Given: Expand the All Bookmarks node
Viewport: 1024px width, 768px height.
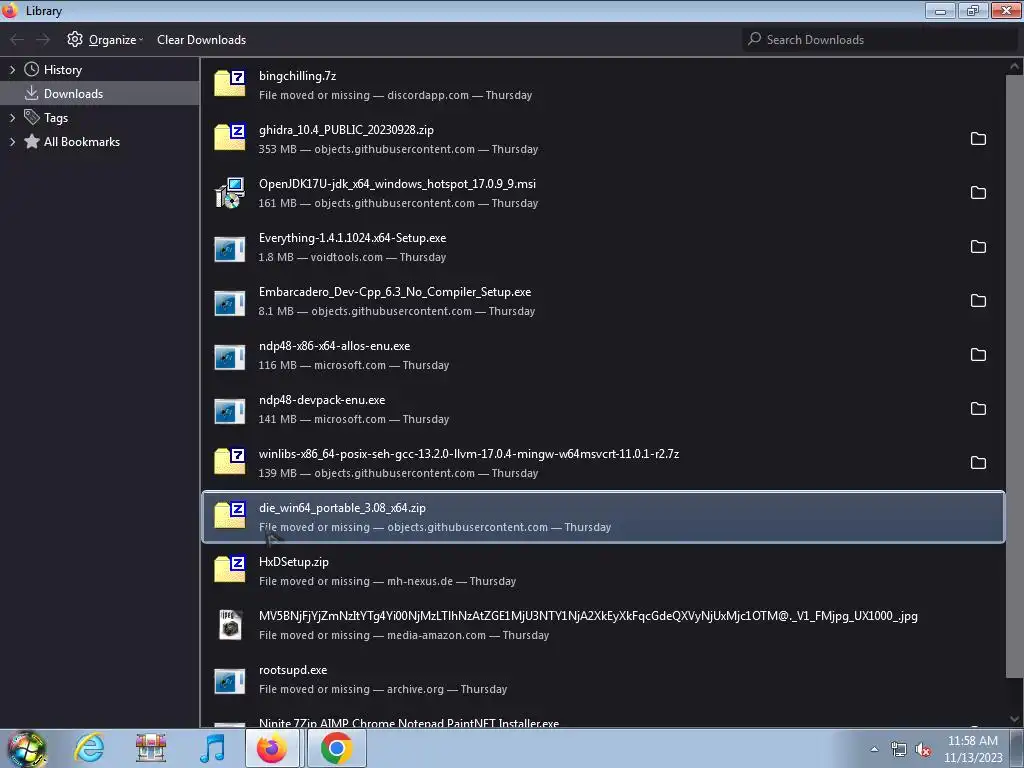Looking at the screenshot, I should pyautogui.click(x=12, y=142).
